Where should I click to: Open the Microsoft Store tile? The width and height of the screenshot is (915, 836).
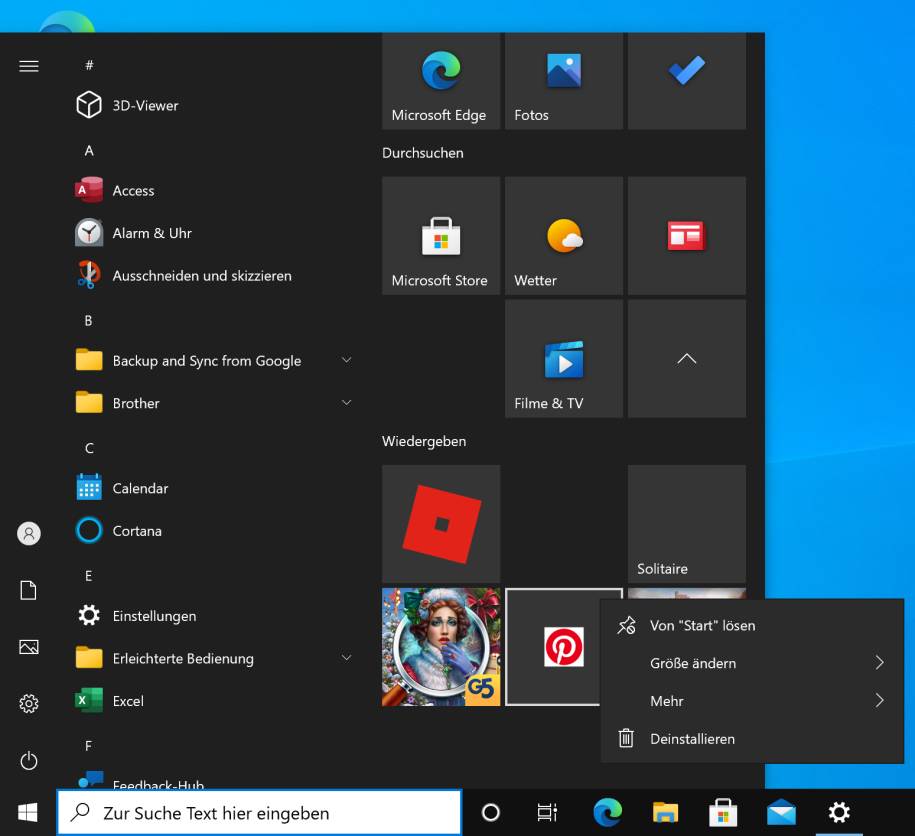pyautogui.click(x=441, y=236)
